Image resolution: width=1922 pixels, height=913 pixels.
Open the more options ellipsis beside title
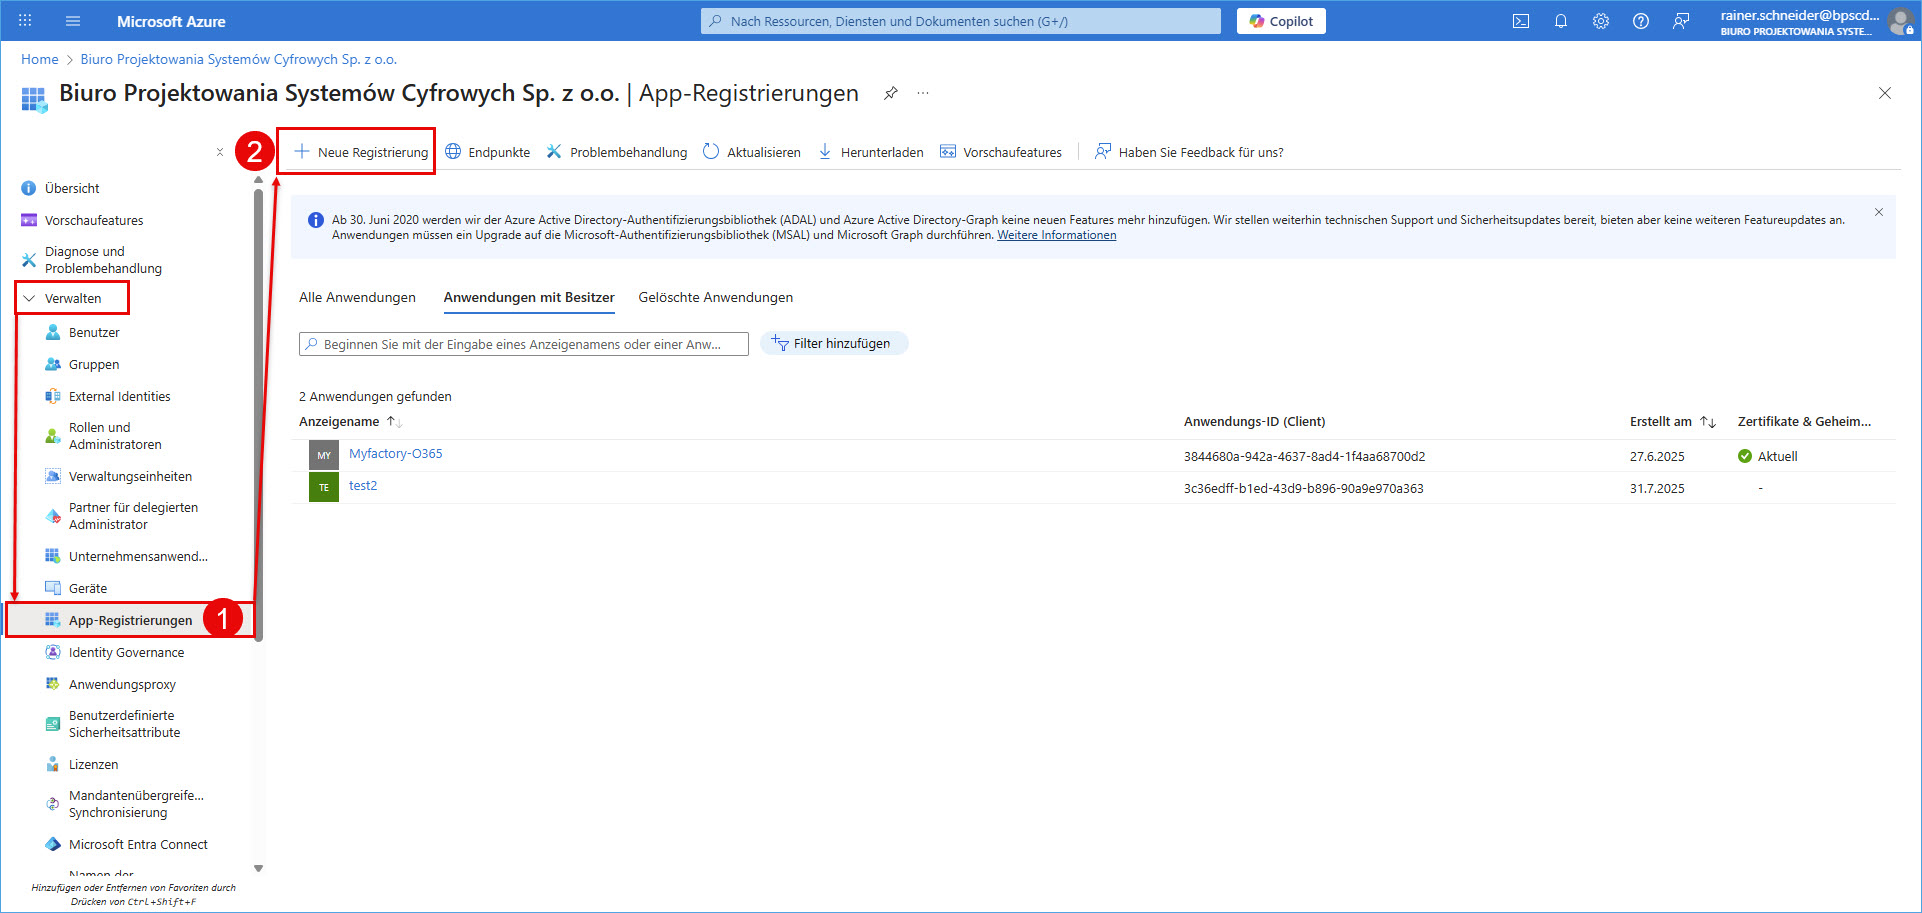click(x=923, y=93)
